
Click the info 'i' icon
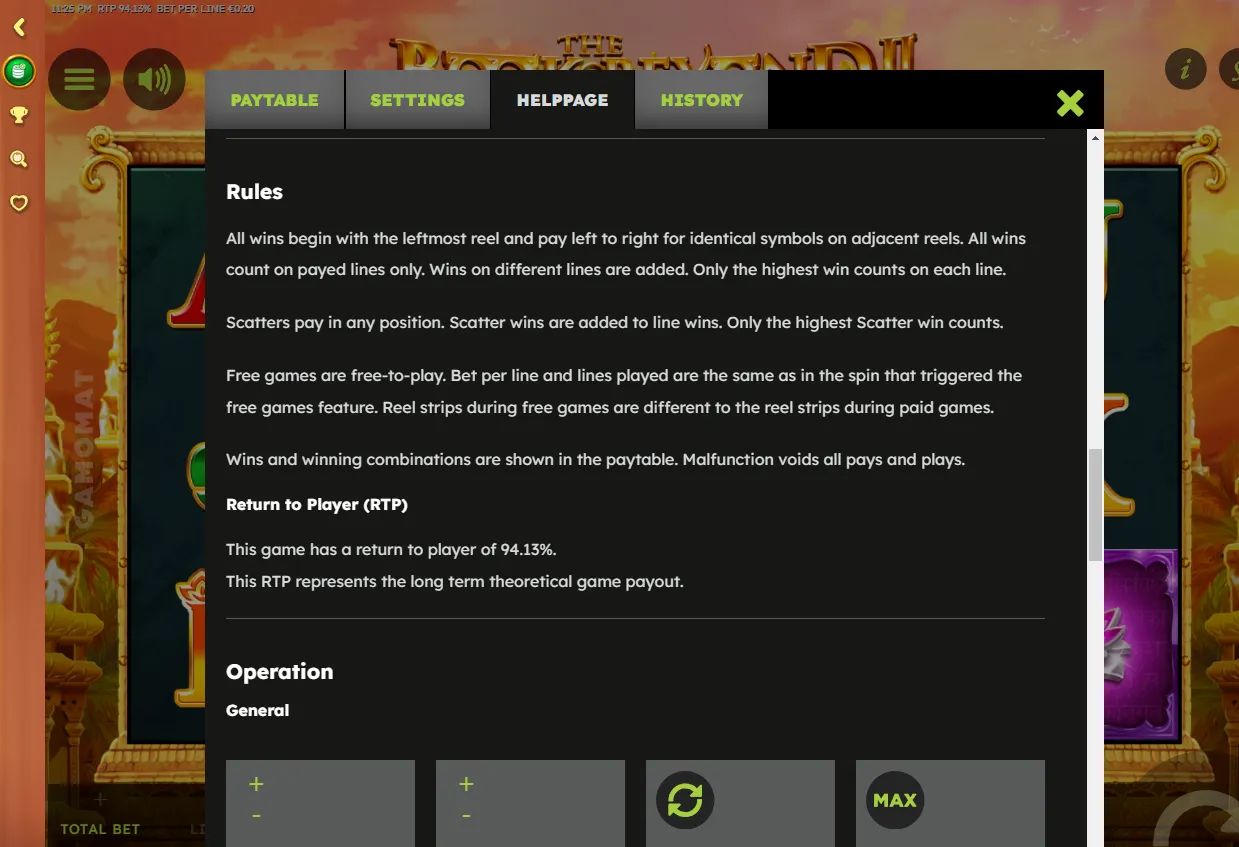tap(1186, 69)
